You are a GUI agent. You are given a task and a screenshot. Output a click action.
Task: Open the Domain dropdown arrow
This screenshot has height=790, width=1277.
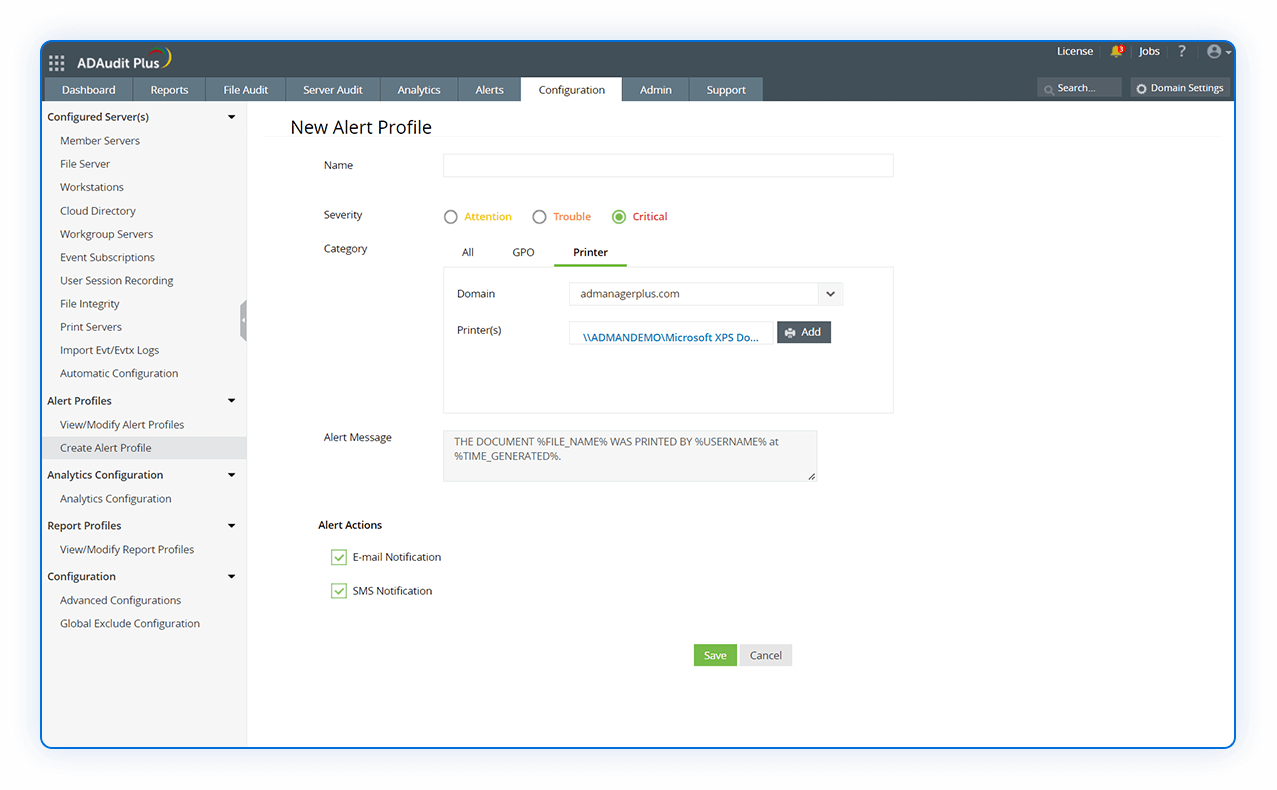(831, 294)
